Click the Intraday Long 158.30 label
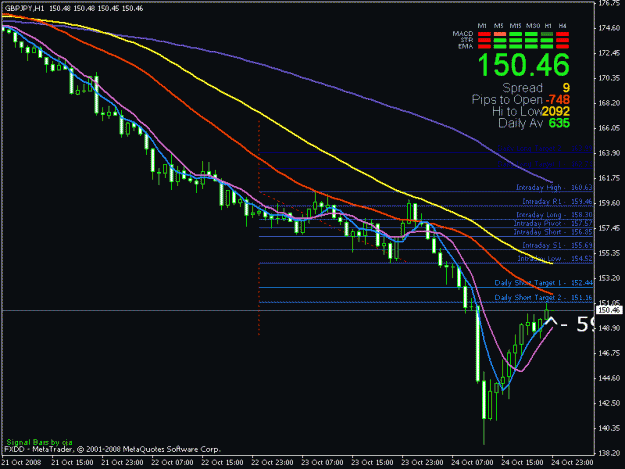The width and height of the screenshot is (625, 469). click(x=554, y=215)
